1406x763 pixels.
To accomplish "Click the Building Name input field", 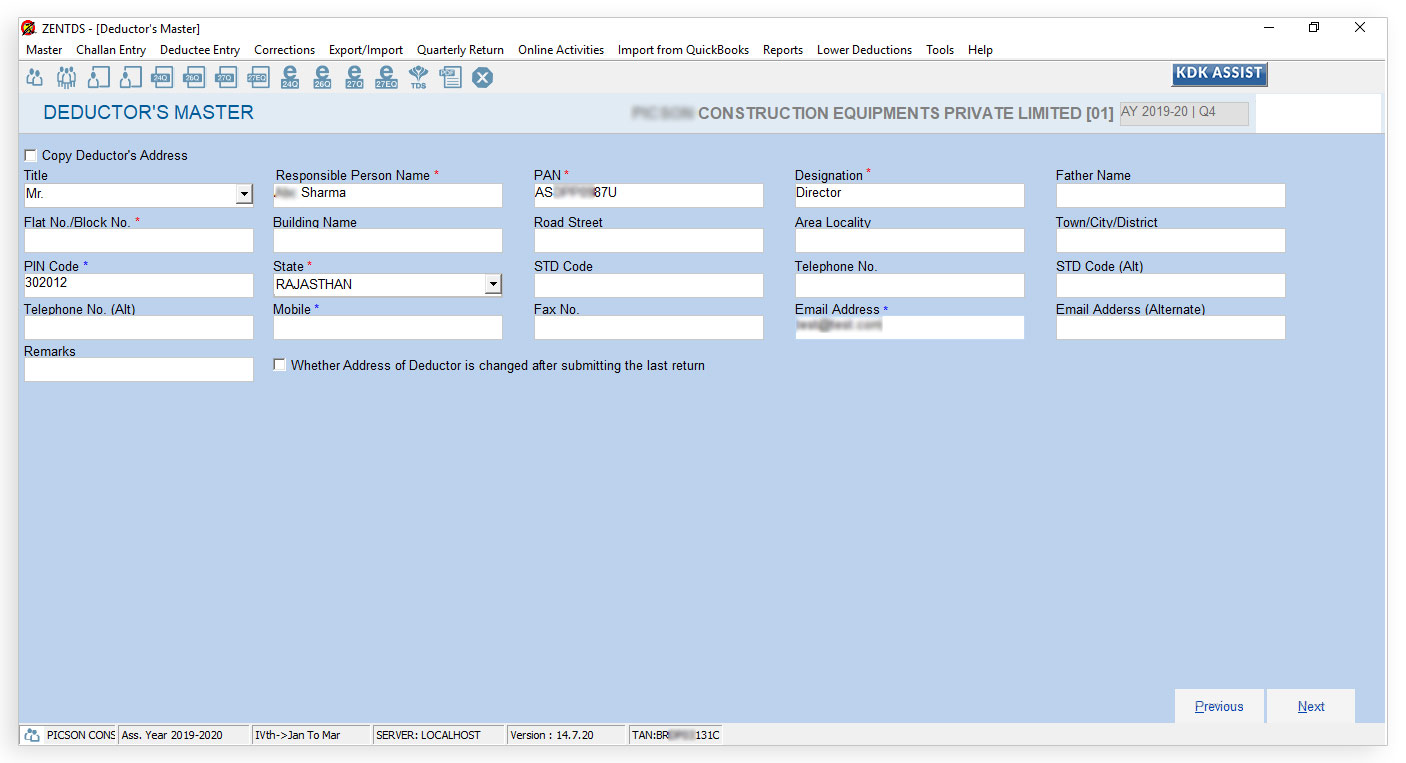I will [388, 240].
